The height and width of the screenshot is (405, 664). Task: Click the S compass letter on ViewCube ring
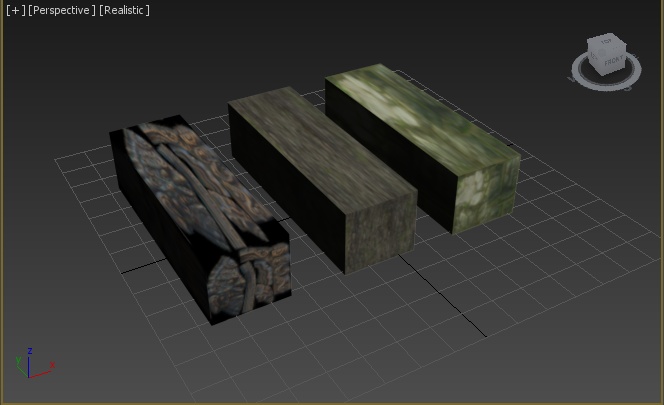(x=628, y=89)
